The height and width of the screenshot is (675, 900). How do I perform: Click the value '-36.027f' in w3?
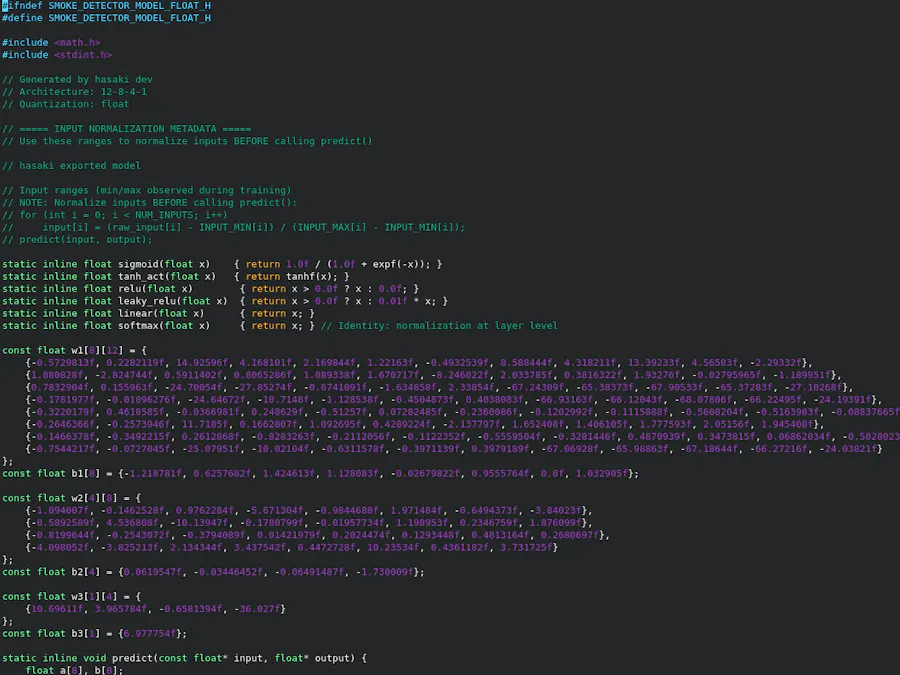257,609
